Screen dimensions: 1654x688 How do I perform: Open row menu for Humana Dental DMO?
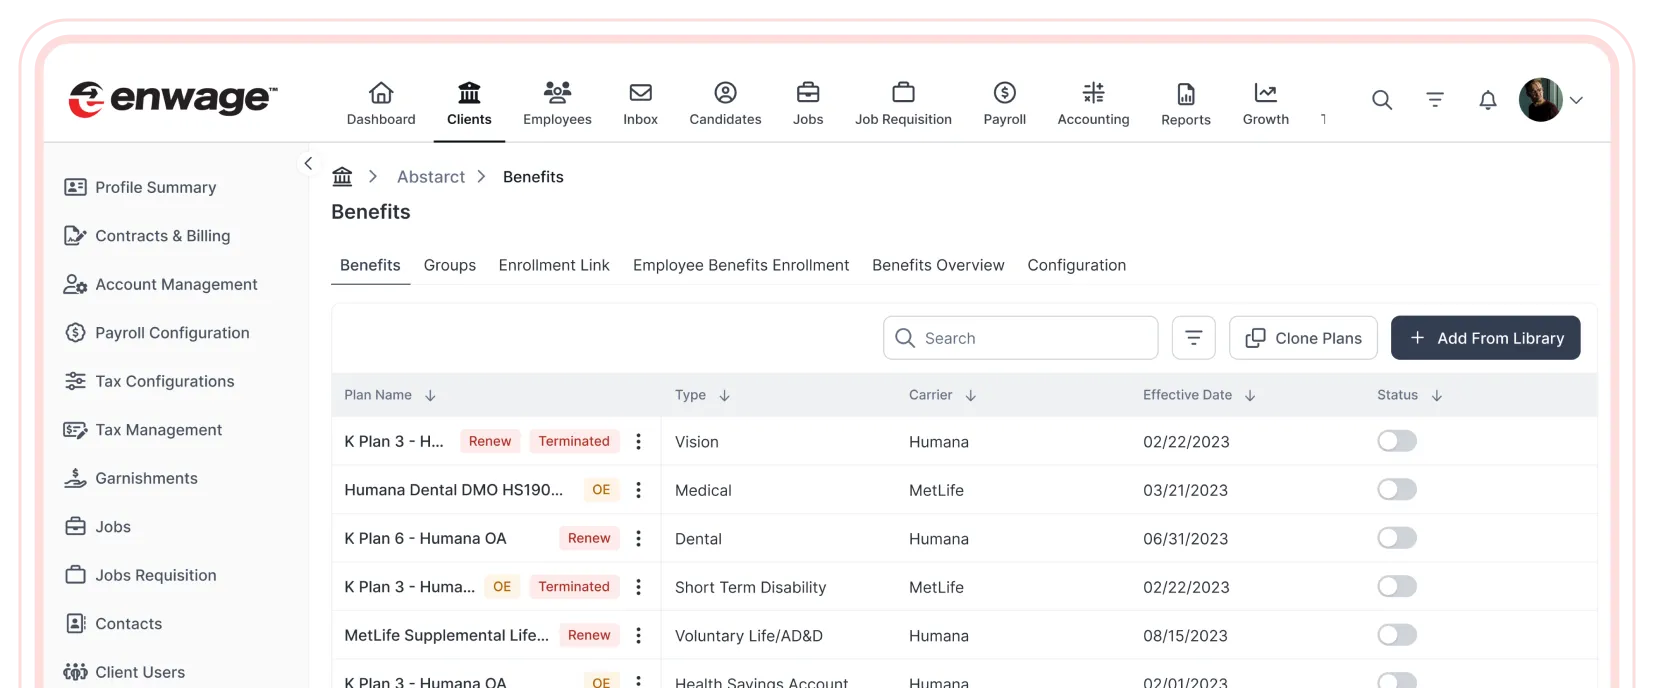[638, 490]
